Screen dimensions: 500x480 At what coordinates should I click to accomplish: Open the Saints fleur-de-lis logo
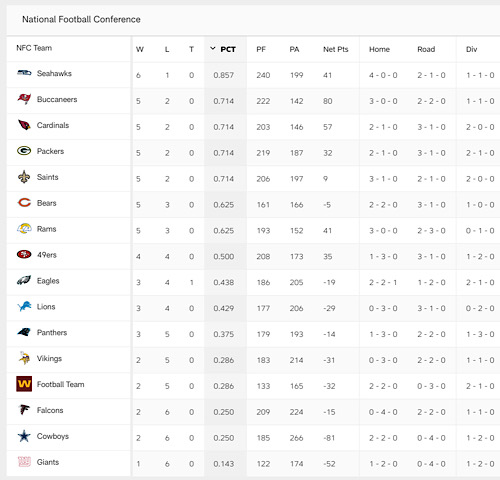[24, 177]
